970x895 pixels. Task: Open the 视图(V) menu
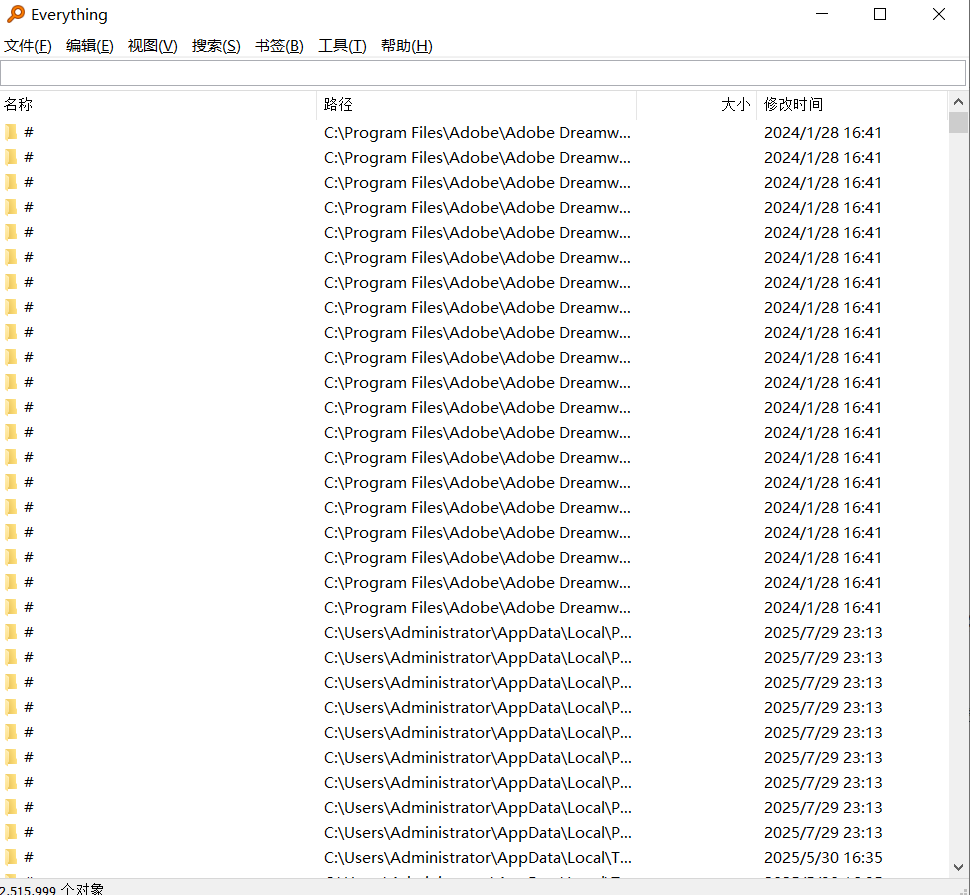pyautogui.click(x=152, y=46)
